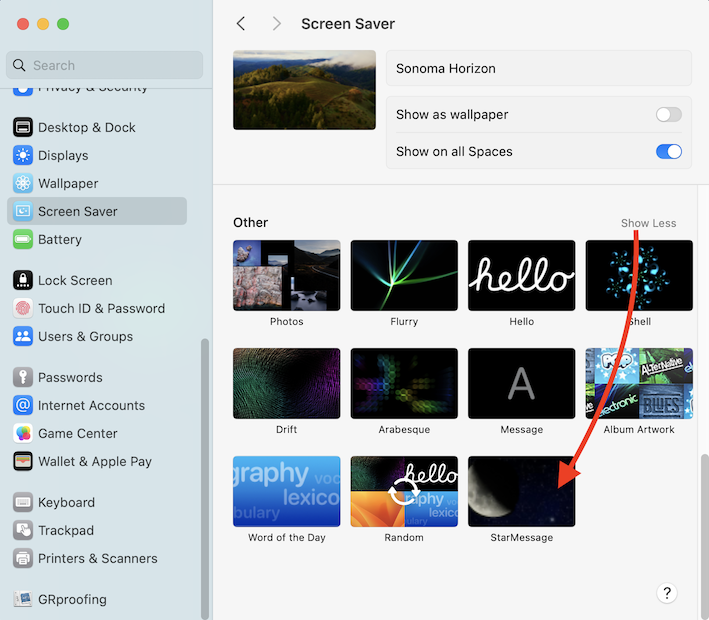Click the Internet Accounts label

tap(91, 405)
